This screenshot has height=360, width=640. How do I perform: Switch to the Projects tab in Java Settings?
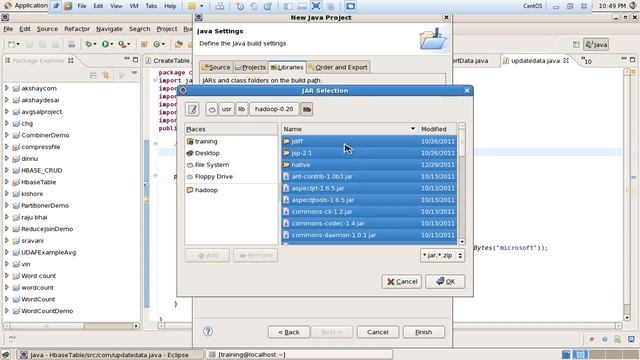(250, 67)
